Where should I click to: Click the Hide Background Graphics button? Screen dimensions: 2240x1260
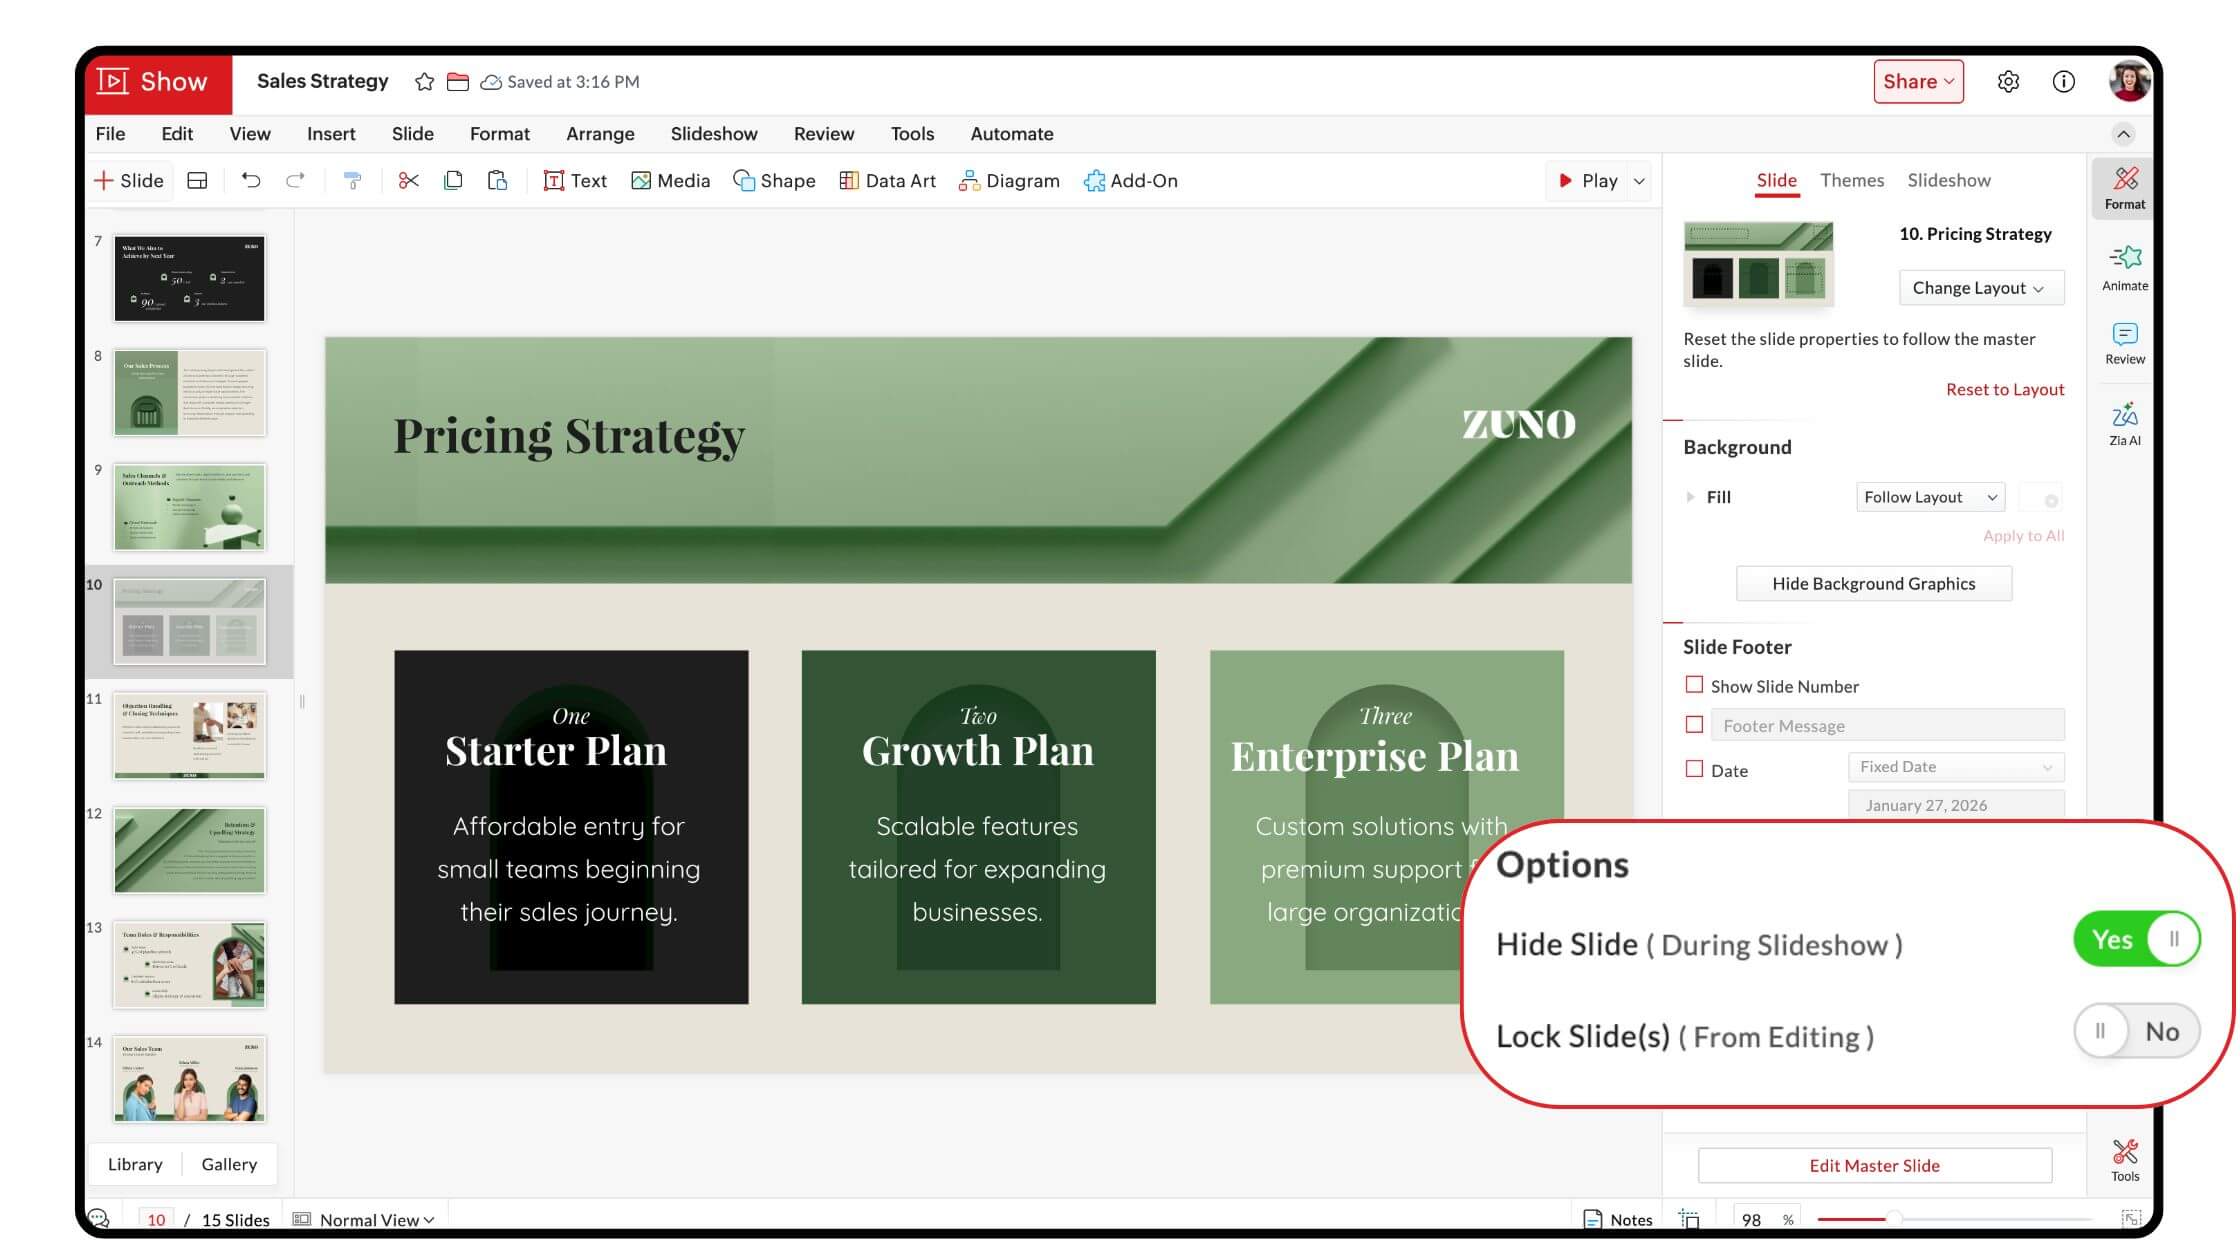[x=1873, y=584]
